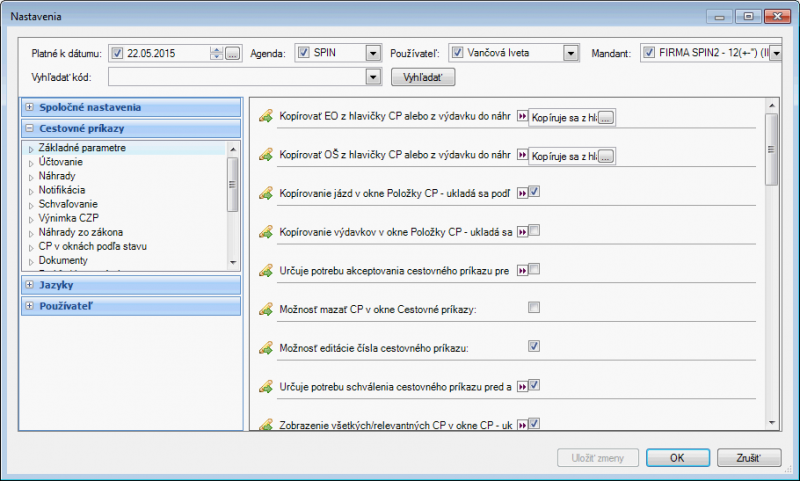Viewport: 800px width, 481px height.
Task: Click pencil icon beside 'Zobrazenie všetkých/relevantných CP'
Action: [265, 425]
